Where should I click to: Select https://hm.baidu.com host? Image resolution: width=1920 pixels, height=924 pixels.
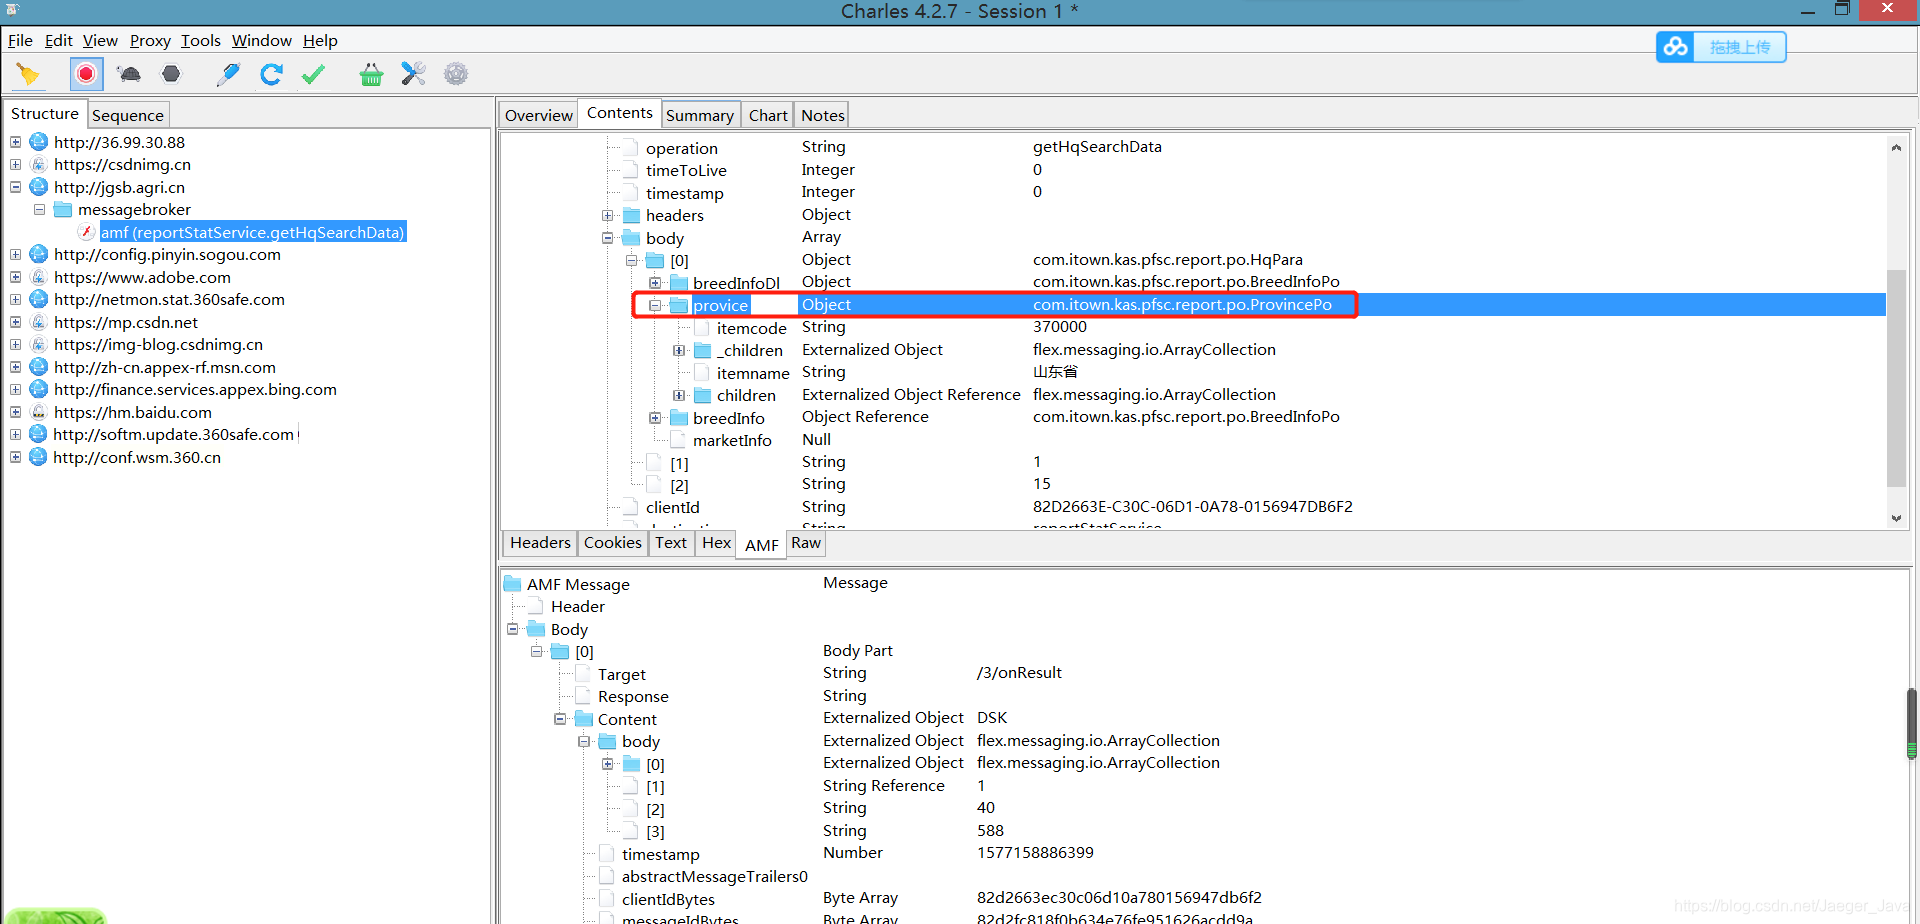pos(133,413)
